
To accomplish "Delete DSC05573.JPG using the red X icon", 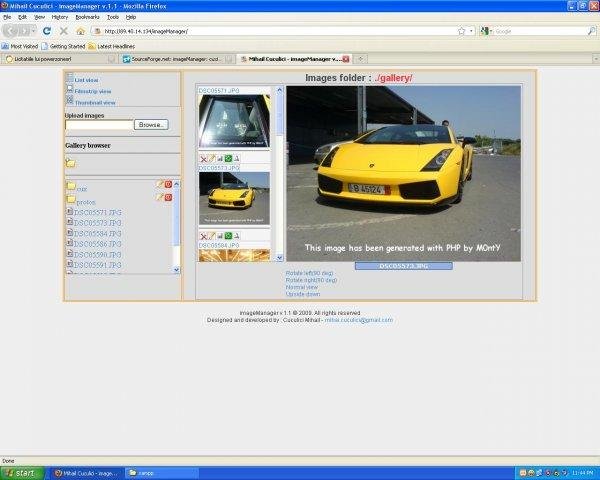I will click(x=204, y=236).
